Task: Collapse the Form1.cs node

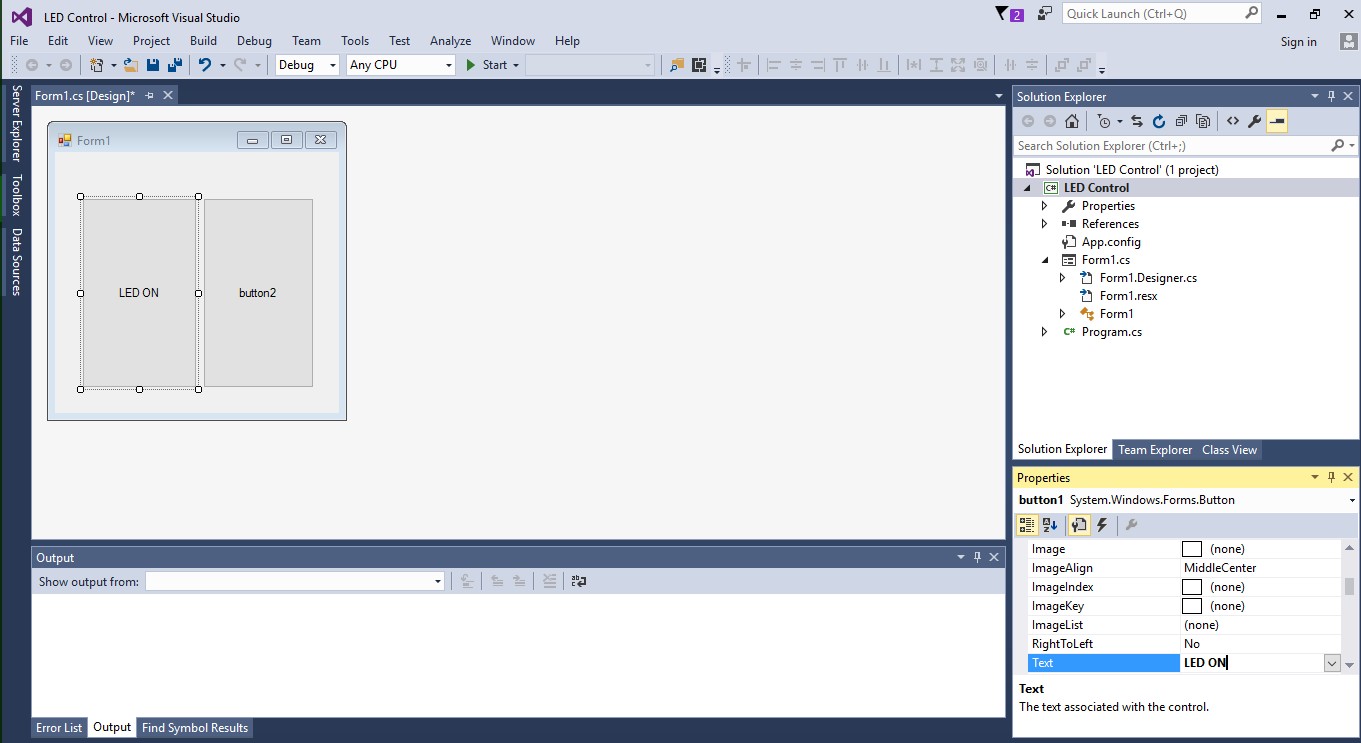Action: click(1045, 260)
